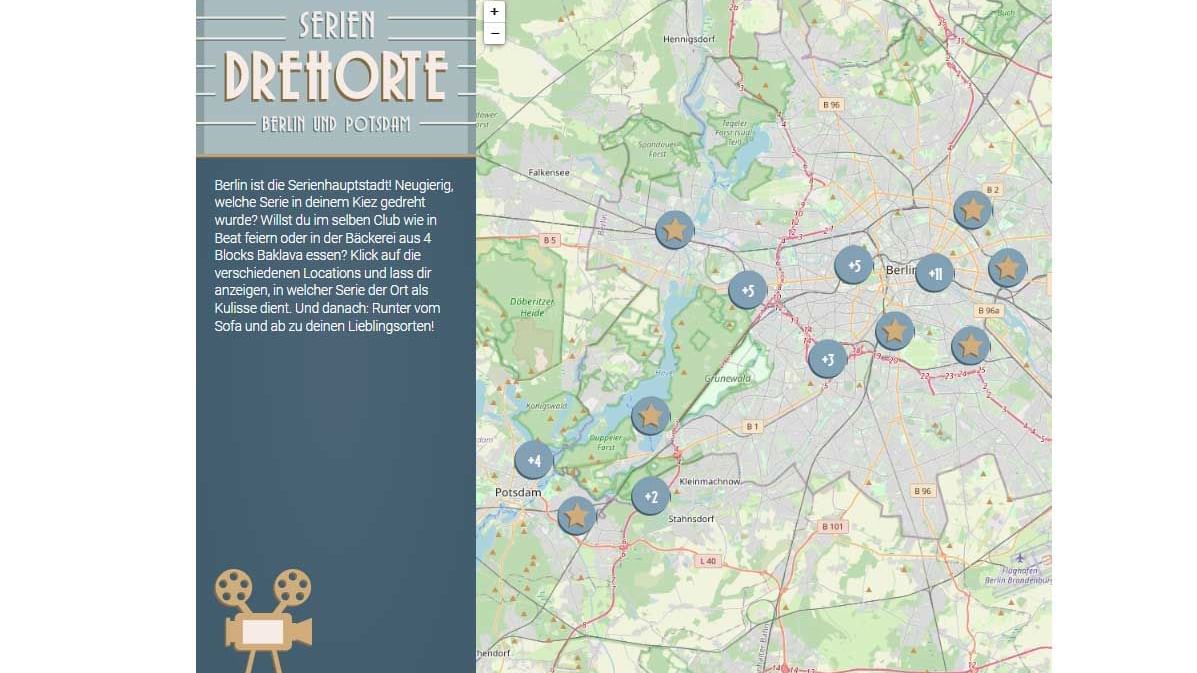Click the star marker near Düppeler Forst
Screen dimensions: 1197x673
[x=650, y=416]
